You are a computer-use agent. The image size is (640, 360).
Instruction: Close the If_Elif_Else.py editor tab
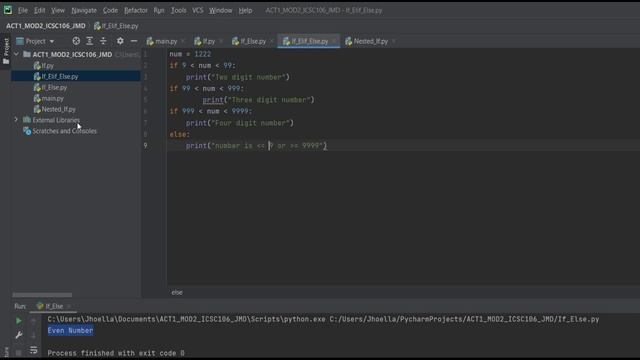tap(334, 41)
